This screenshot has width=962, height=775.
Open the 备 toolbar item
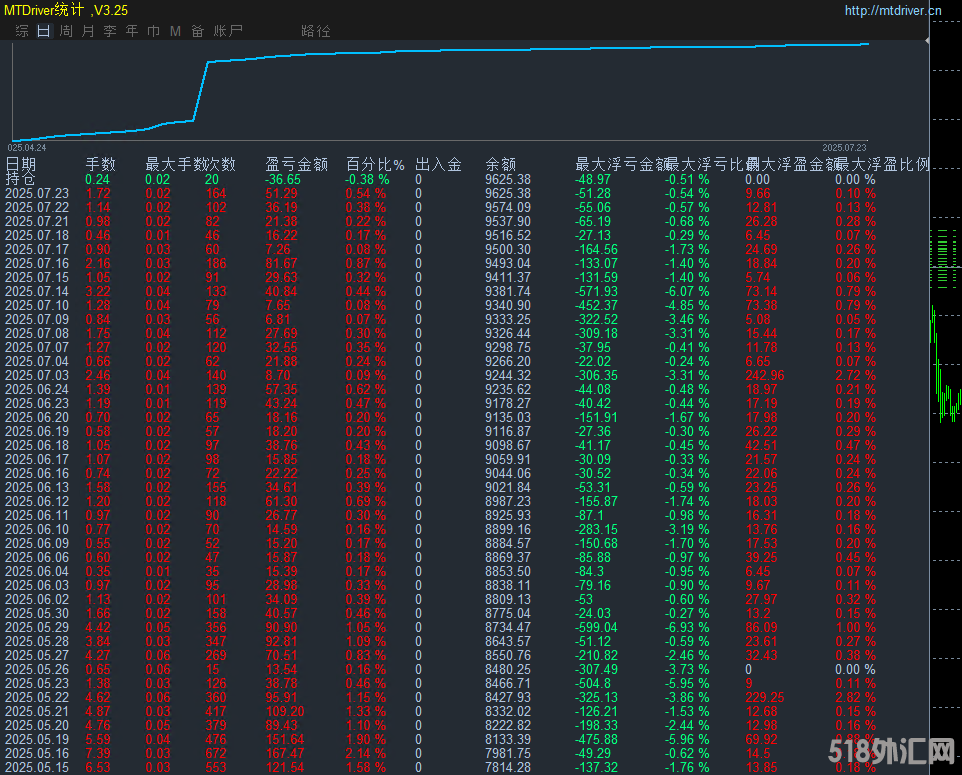pyautogui.click(x=198, y=31)
